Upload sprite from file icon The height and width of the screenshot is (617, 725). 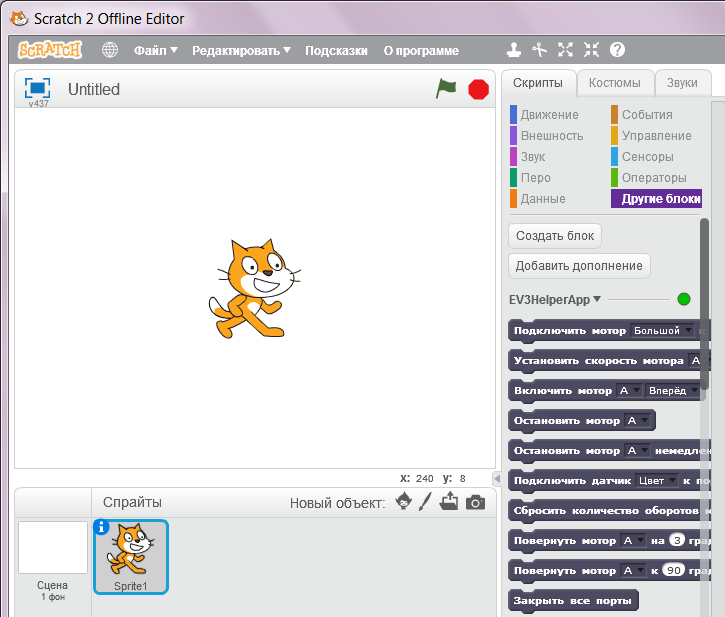(449, 501)
